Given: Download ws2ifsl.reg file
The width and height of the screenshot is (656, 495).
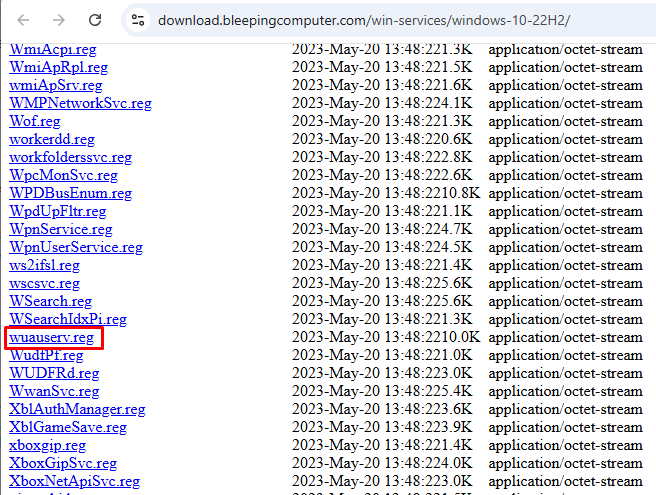Looking at the screenshot, I should coord(44,265).
